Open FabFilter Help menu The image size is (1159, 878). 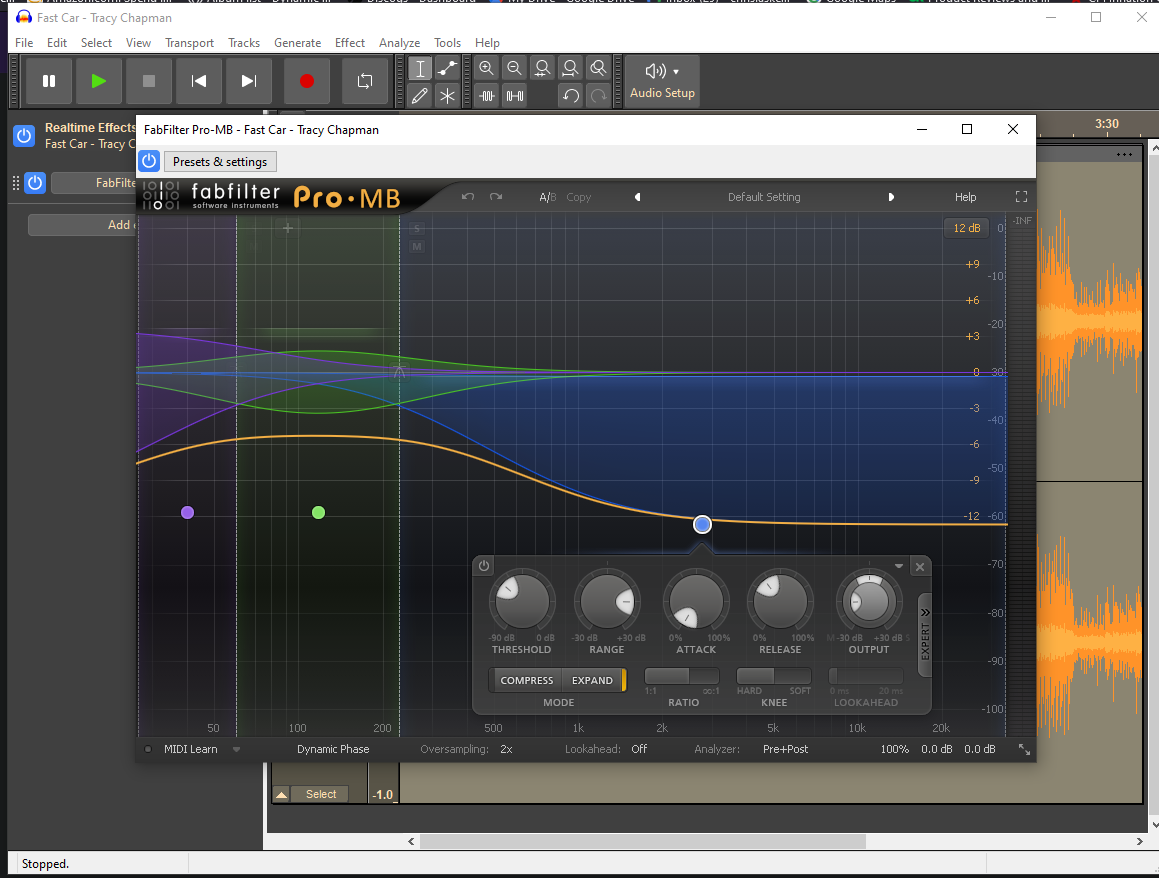965,197
